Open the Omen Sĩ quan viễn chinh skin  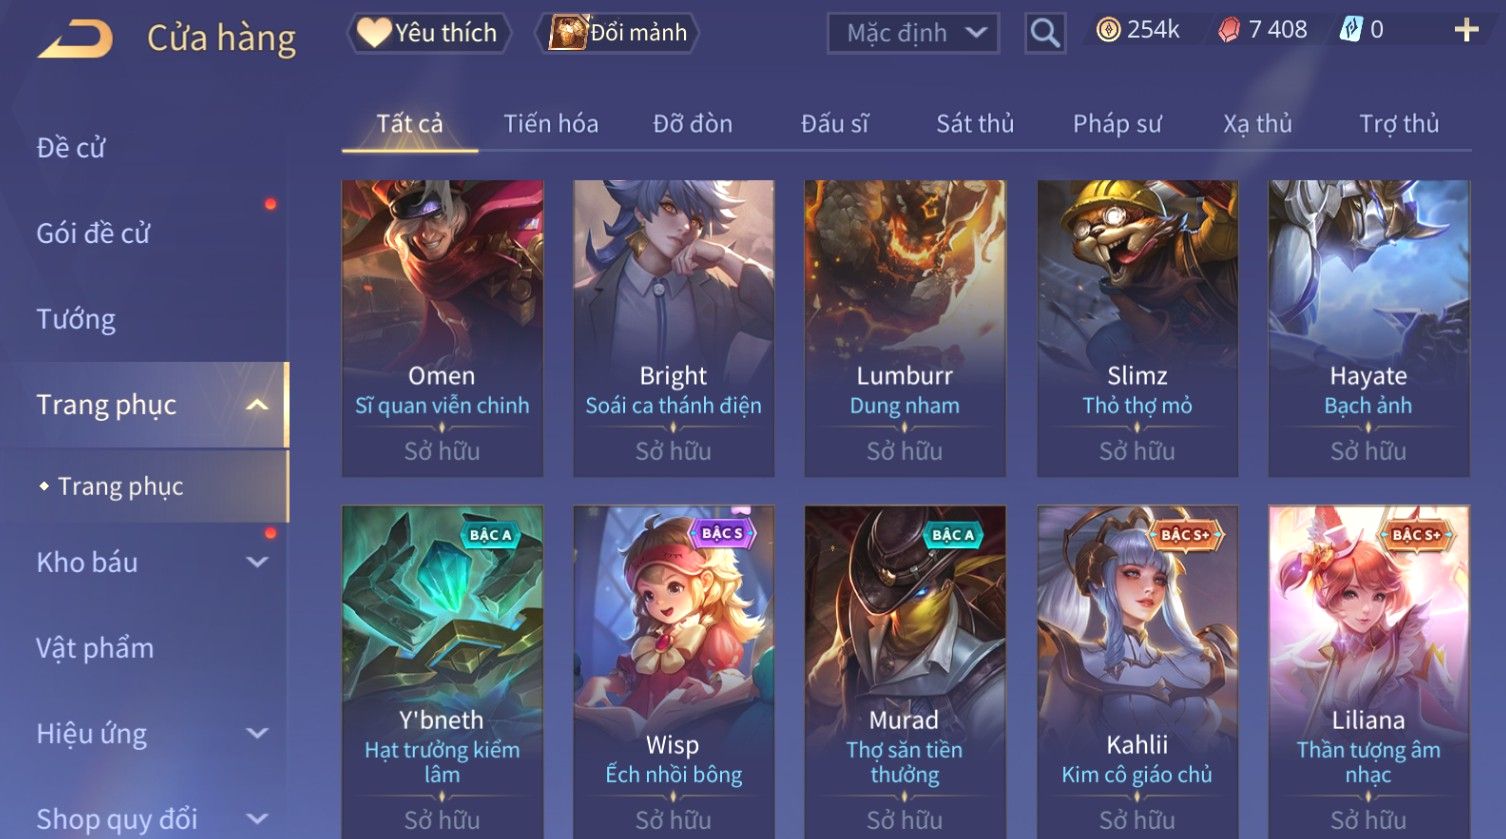[x=442, y=328]
